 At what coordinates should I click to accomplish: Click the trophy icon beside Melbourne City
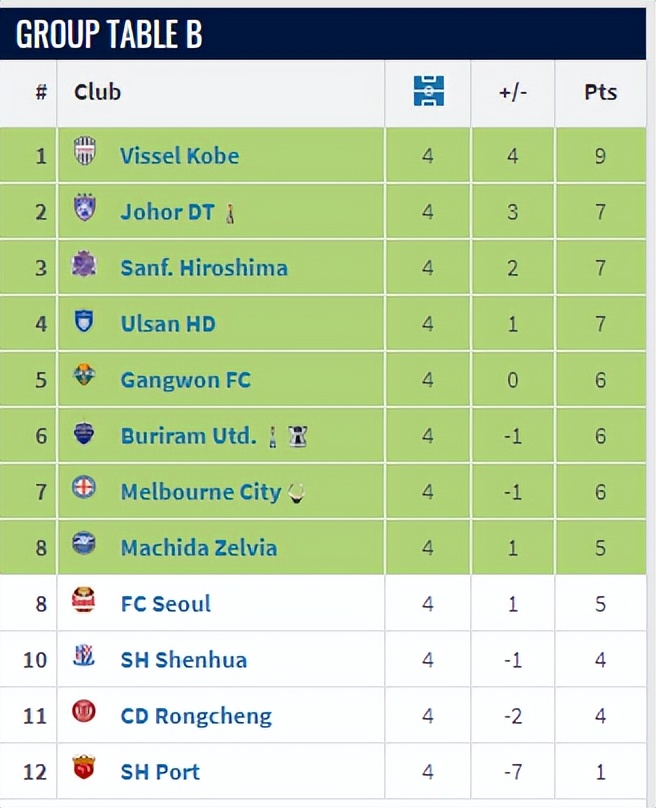(296, 493)
